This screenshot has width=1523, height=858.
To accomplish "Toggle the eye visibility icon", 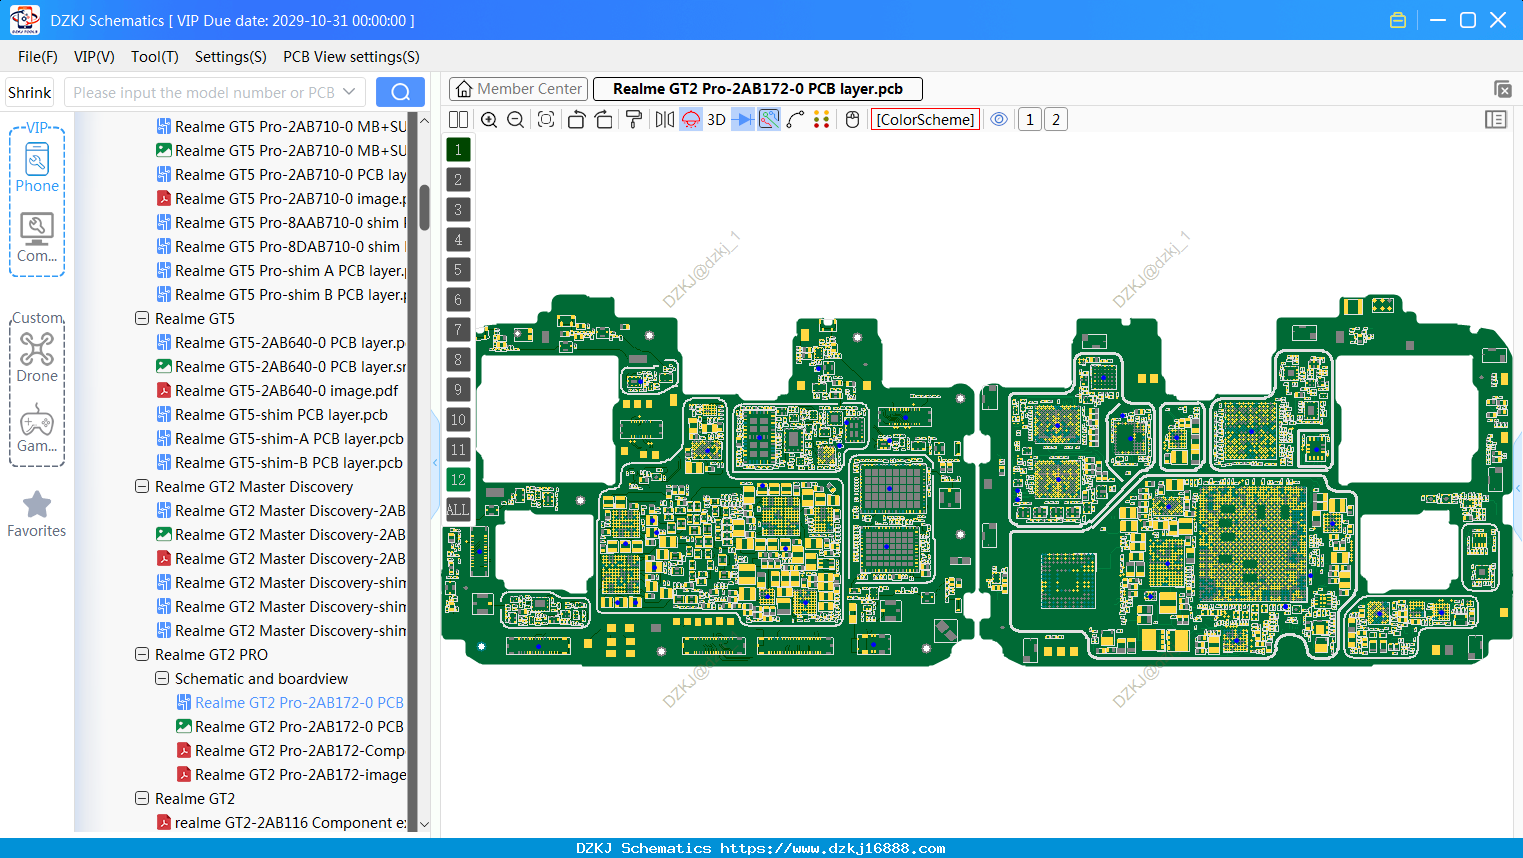I will tap(999, 120).
